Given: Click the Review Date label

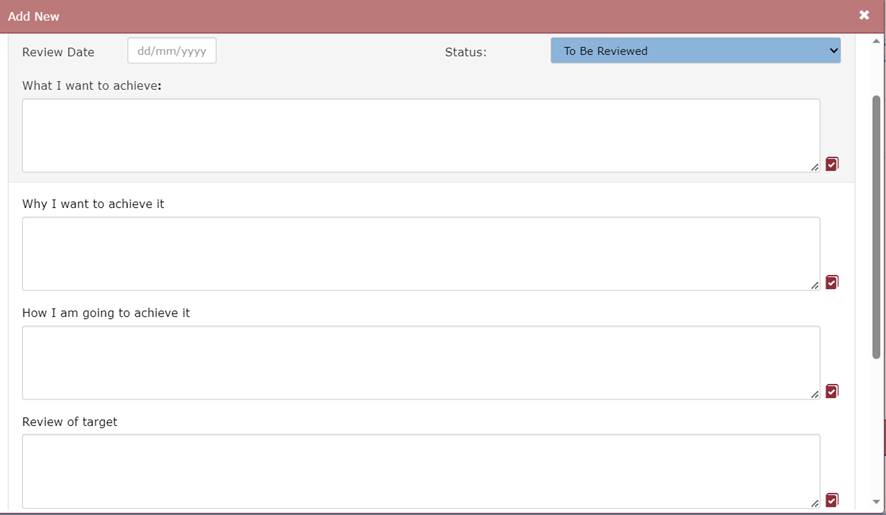Looking at the screenshot, I should pos(58,52).
